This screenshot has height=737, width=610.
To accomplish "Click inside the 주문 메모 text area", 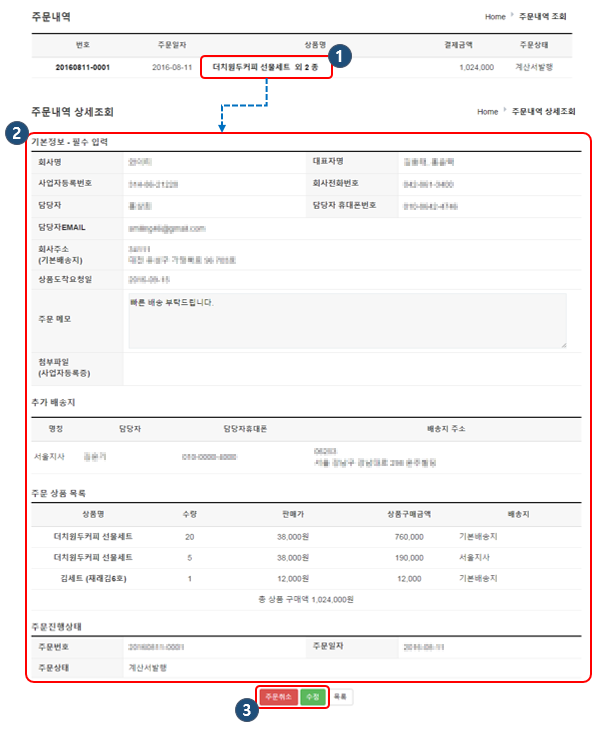I will click(x=346, y=320).
